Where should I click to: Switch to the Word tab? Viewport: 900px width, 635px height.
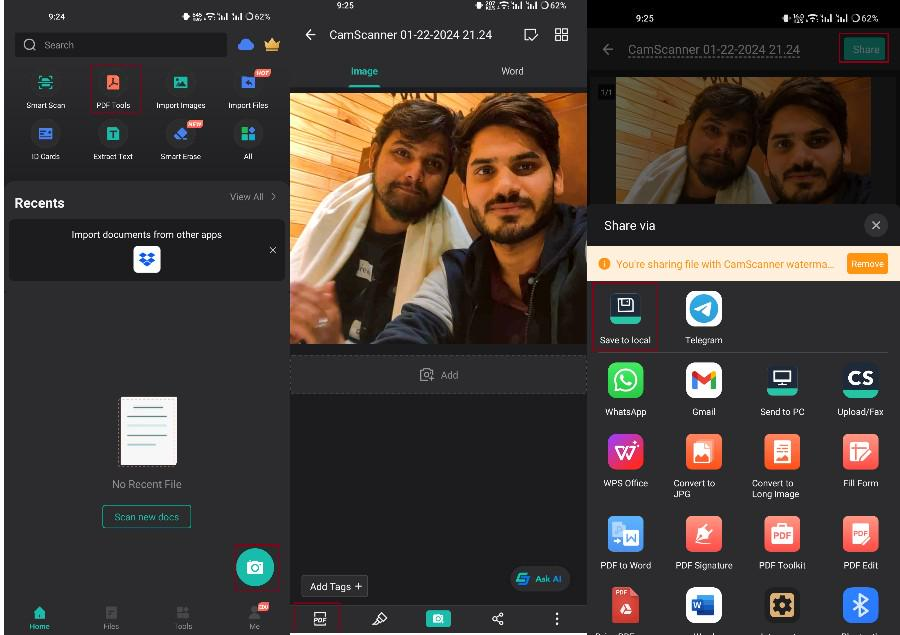click(x=512, y=71)
